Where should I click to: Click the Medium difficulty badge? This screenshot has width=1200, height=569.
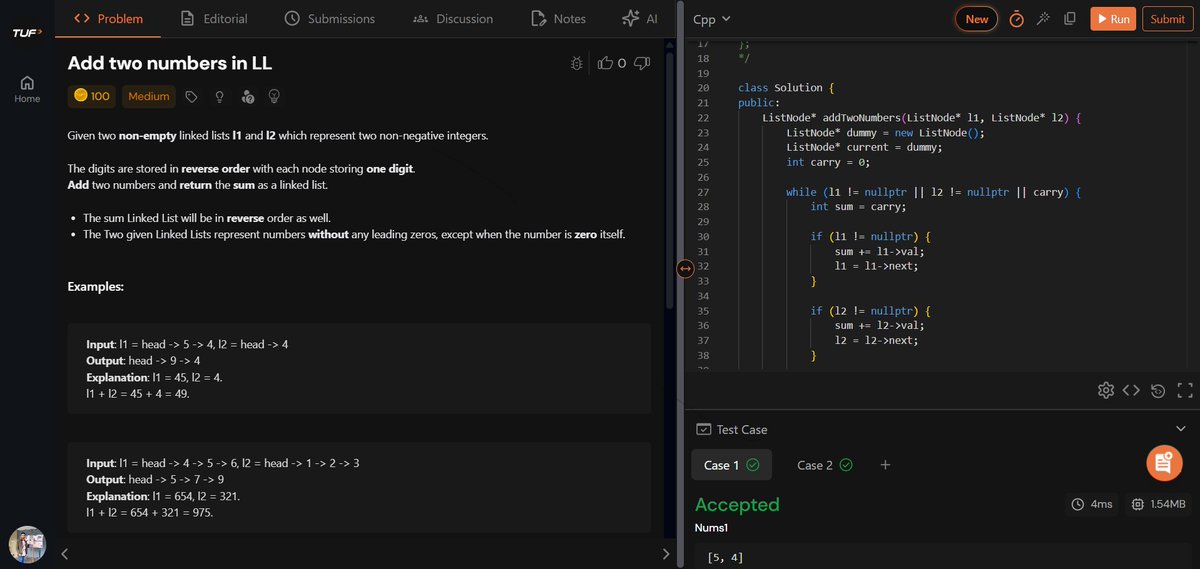tap(149, 96)
